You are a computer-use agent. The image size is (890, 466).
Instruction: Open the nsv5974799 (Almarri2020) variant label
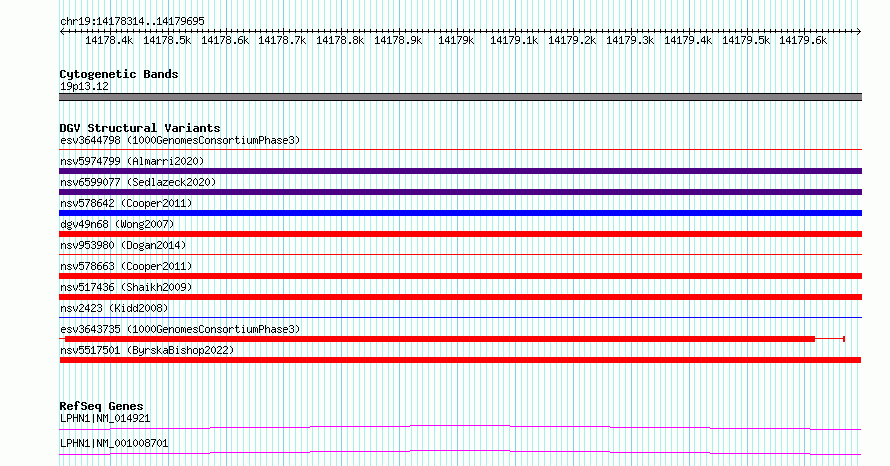click(x=132, y=161)
